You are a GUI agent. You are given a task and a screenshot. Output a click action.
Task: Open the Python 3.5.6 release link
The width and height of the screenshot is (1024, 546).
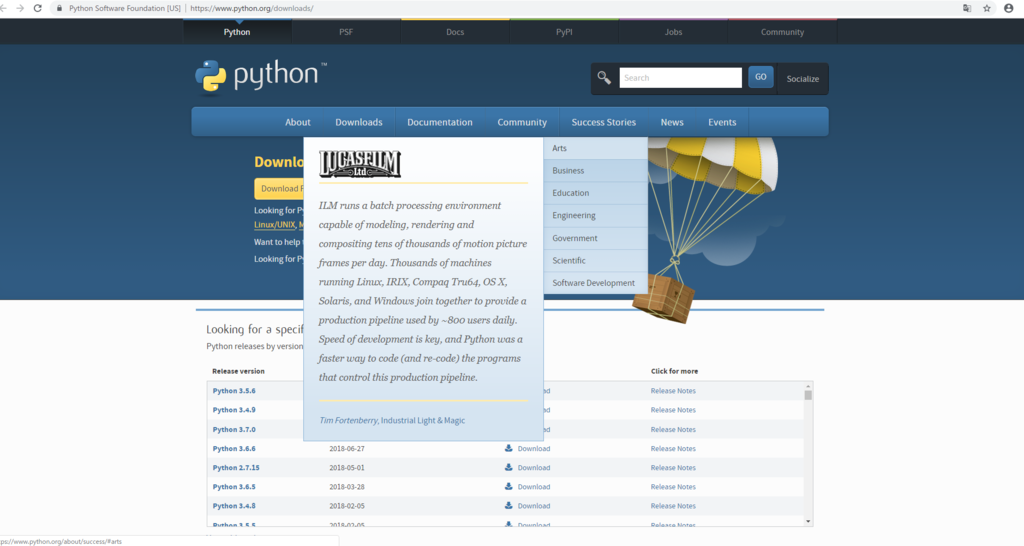[234, 391]
